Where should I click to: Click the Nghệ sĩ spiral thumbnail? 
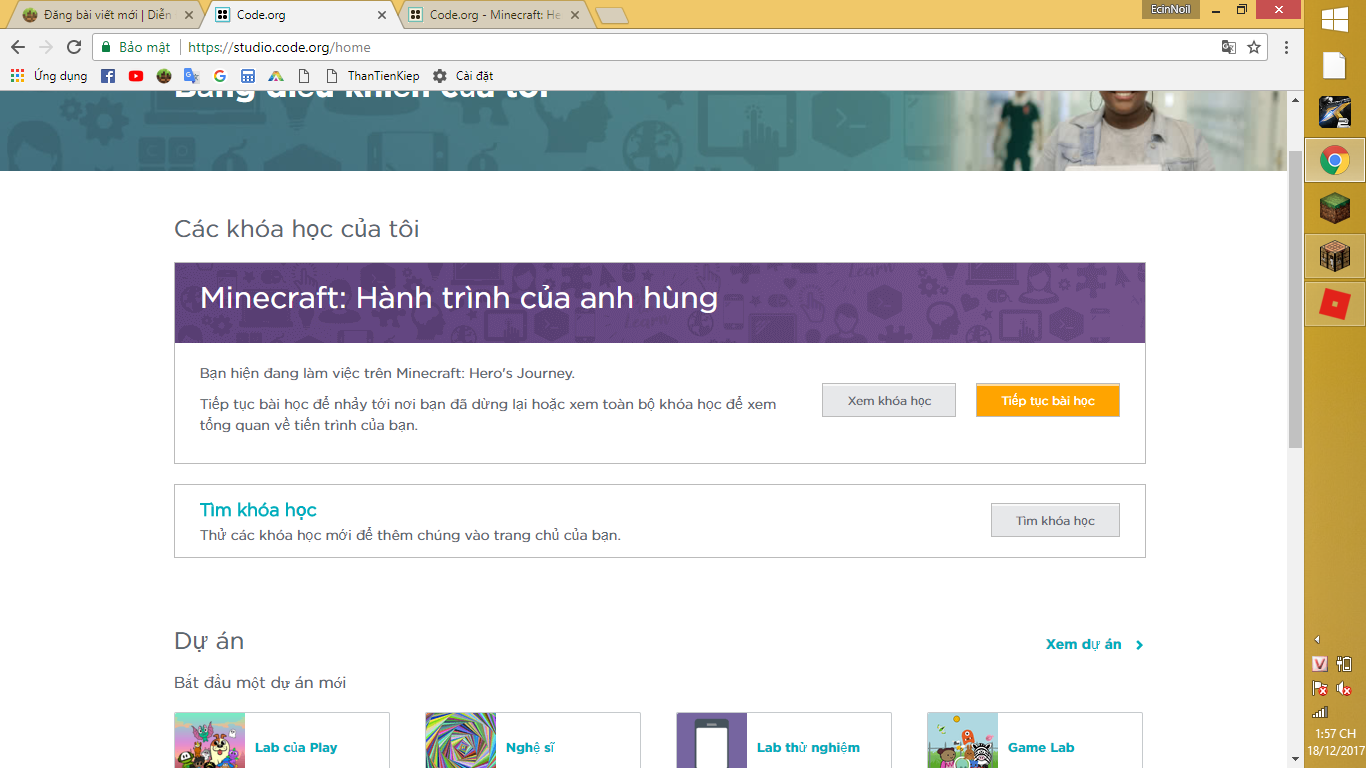pos(461,741)
